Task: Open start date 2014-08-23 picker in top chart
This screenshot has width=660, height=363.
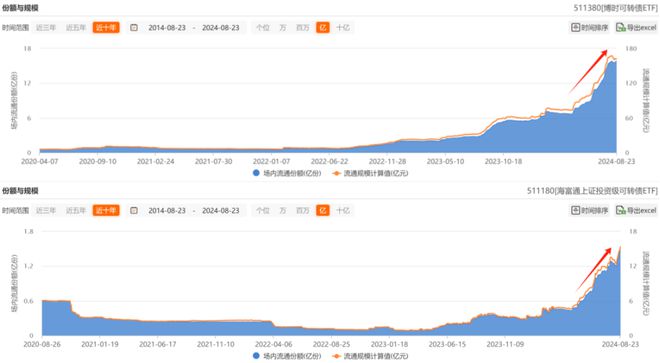Action: tap(167, 28)
